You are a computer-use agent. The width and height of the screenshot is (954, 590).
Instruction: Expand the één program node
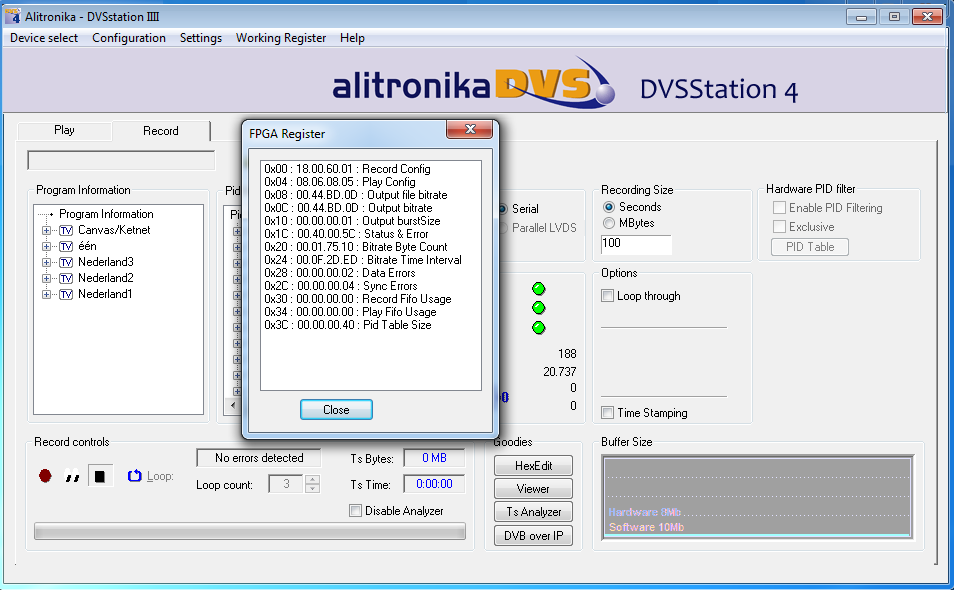pos(46,246)
